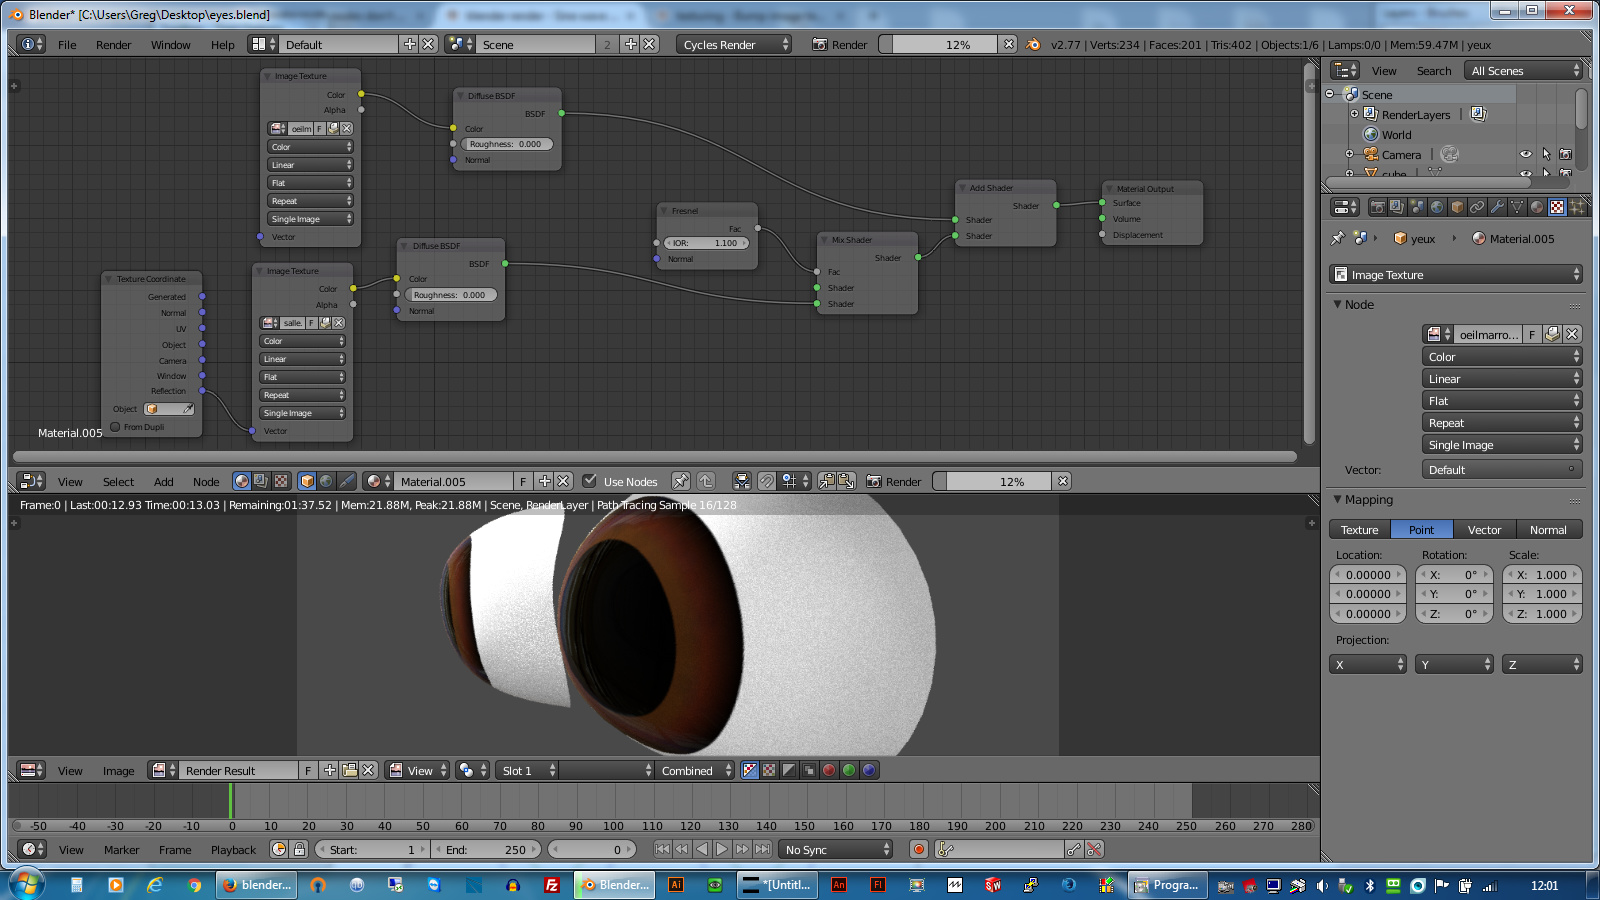Click play animation button in timeline
Screen dimensions: 1600x900
(722, 849)
